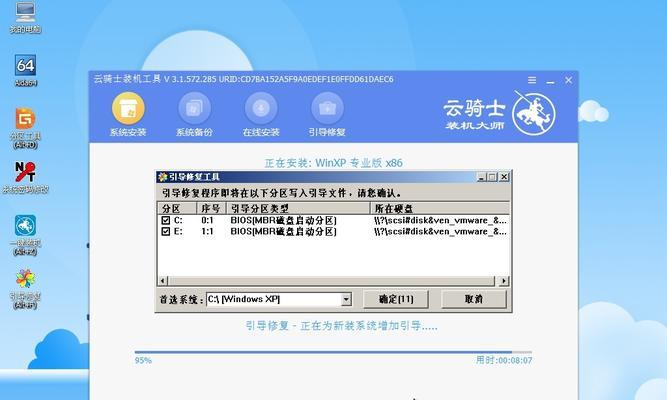Click the 所在硬盘 column header

point(440,209)
